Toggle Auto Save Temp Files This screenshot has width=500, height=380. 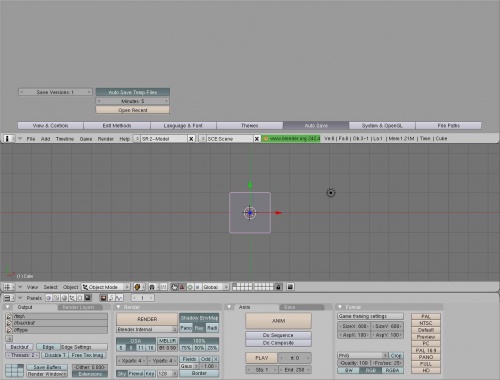point(133,92)
